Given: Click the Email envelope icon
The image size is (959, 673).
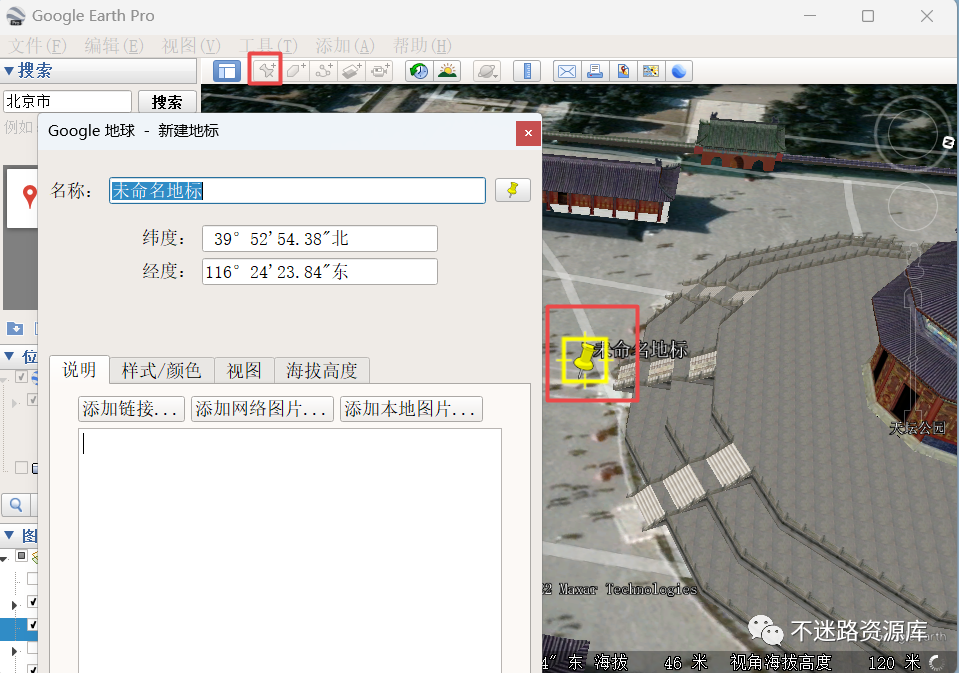Looking at the screenshot, I should point(567,71).
